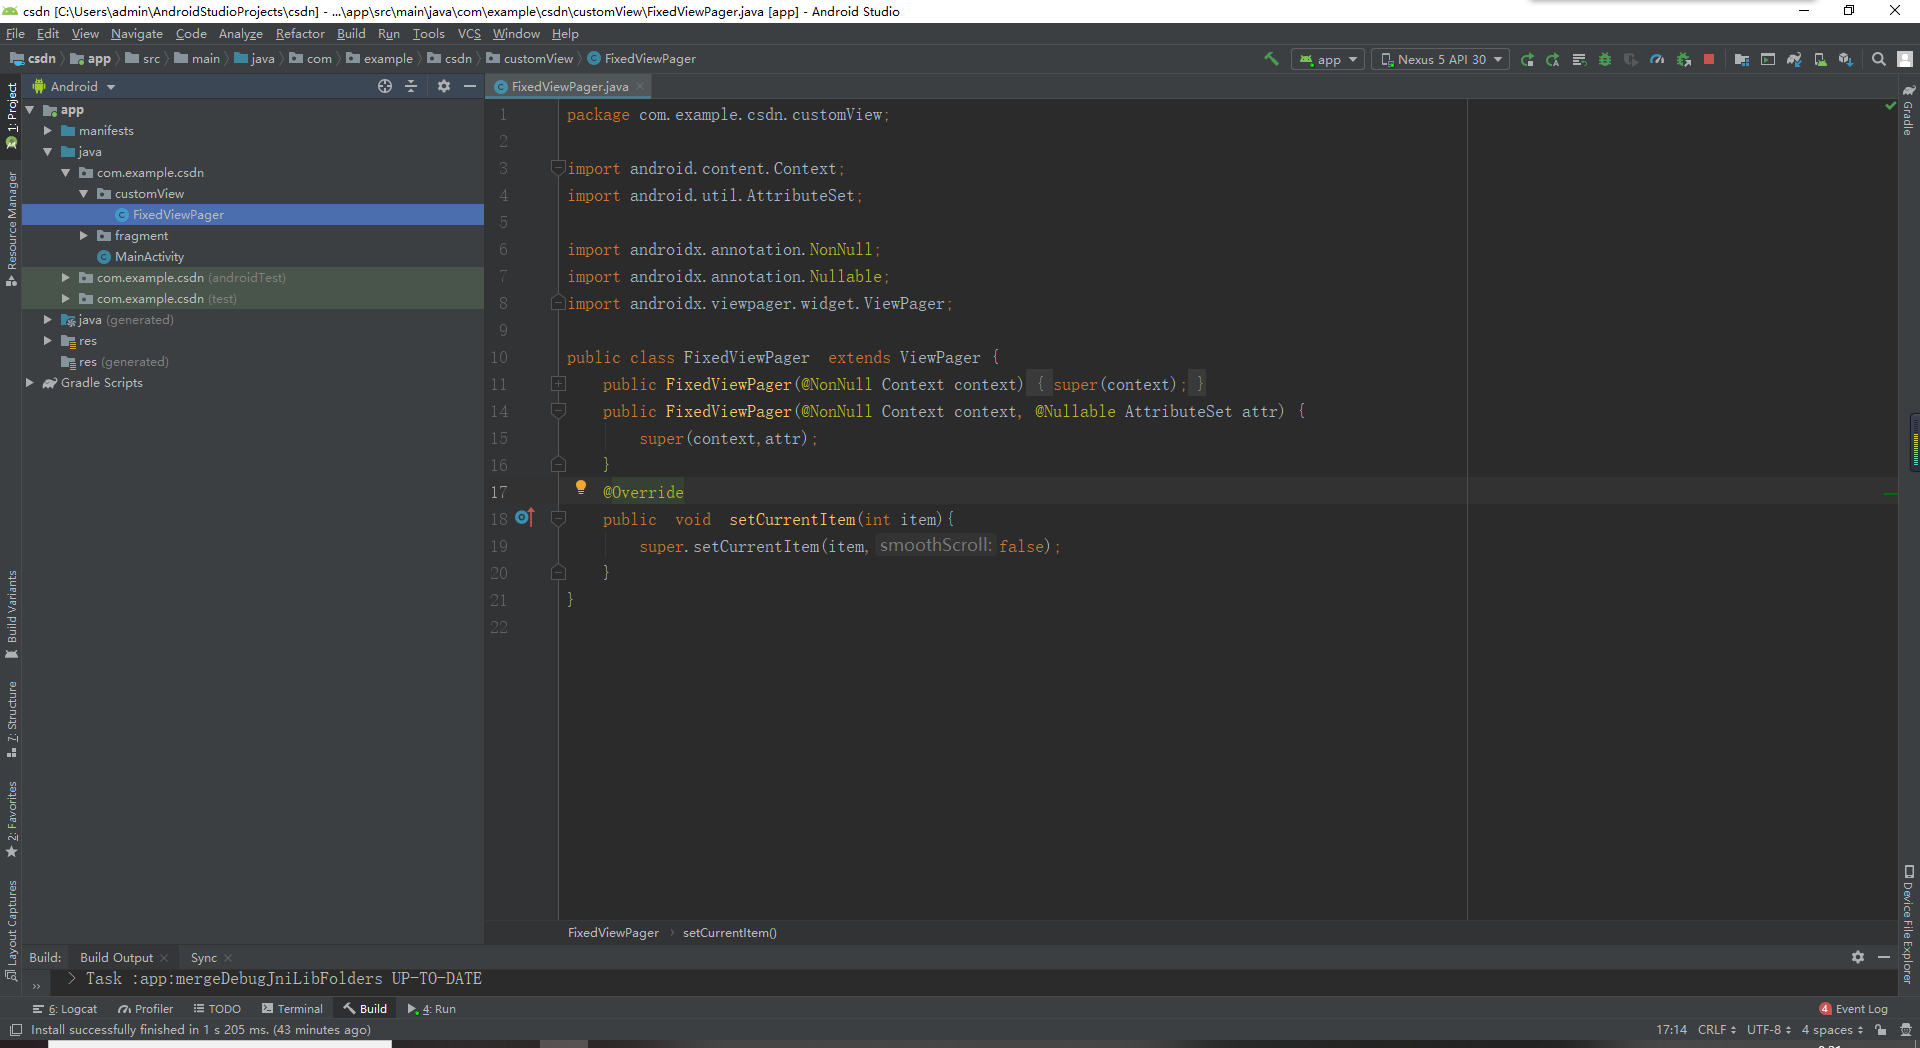Collapse the FixedViewPager constructor fold marker
This screenshot has width=1920, height=1048.
click(x=559, y=411)
